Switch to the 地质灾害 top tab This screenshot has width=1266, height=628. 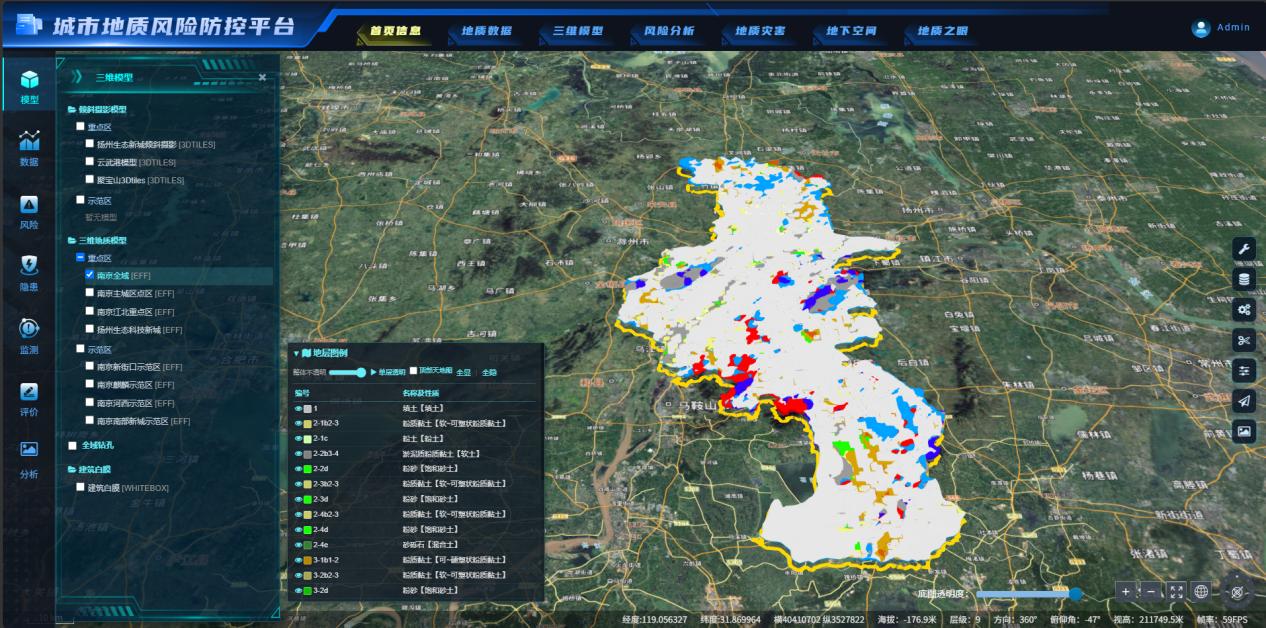(x=760, y=31)
